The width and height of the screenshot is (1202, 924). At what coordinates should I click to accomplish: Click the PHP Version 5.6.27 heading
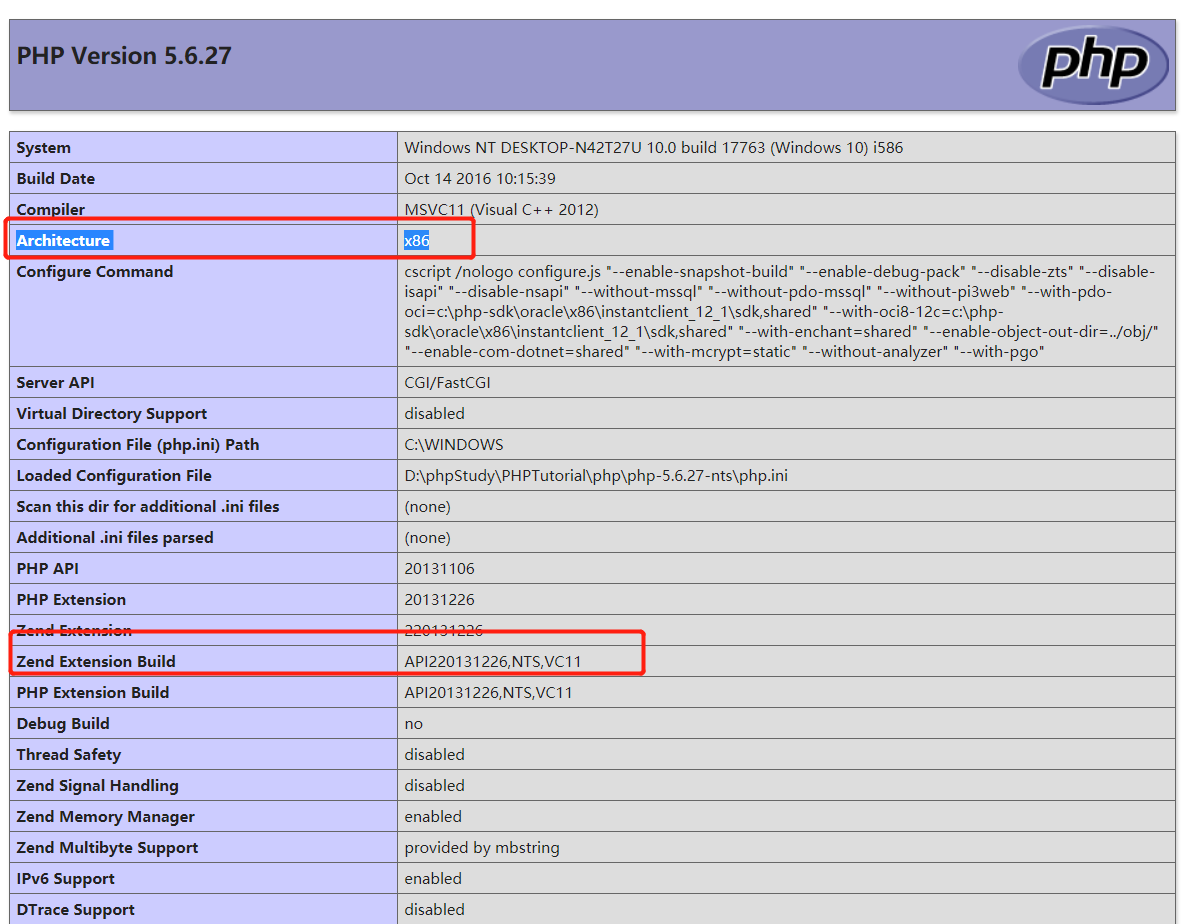124,56
